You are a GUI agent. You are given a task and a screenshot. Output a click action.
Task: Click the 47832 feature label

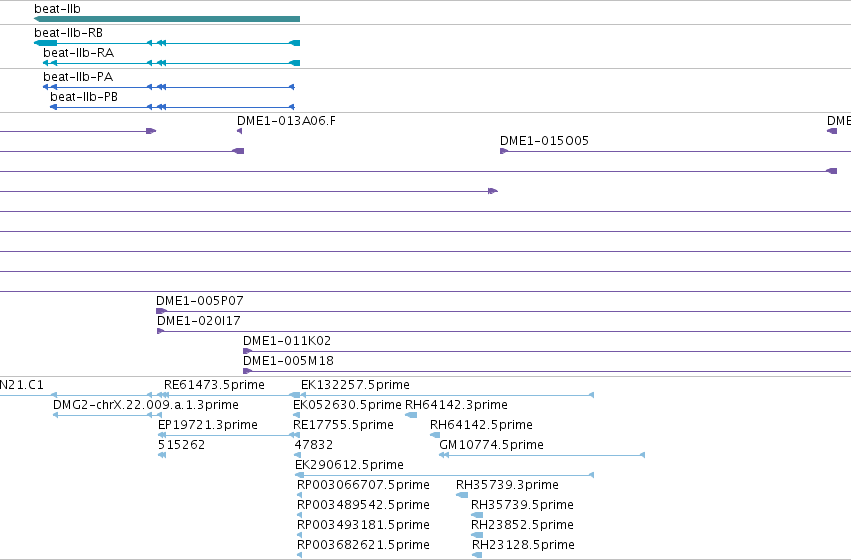tap(314, 444)
